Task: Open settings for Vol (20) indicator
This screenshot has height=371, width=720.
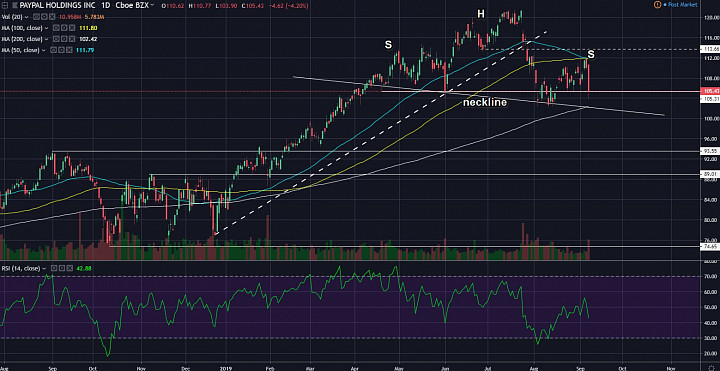Action: 44,17
